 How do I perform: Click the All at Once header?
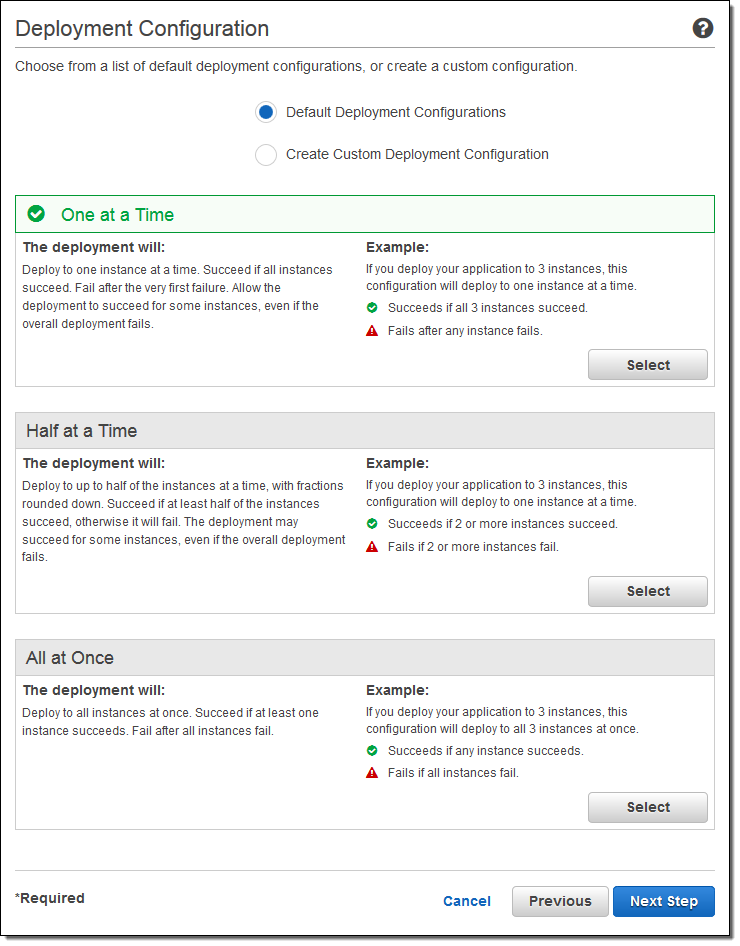tap(70, 658)
